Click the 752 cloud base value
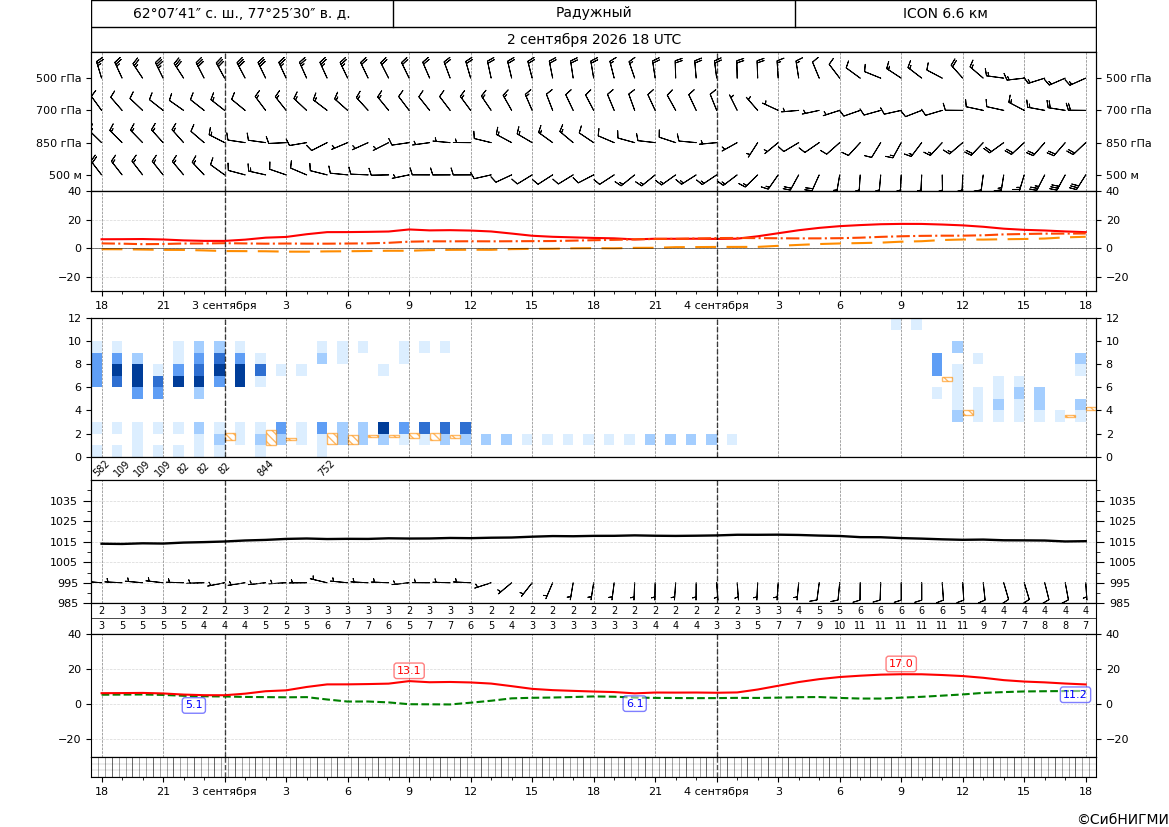The width and height of the screenshot is (1169, 827). 326,469
